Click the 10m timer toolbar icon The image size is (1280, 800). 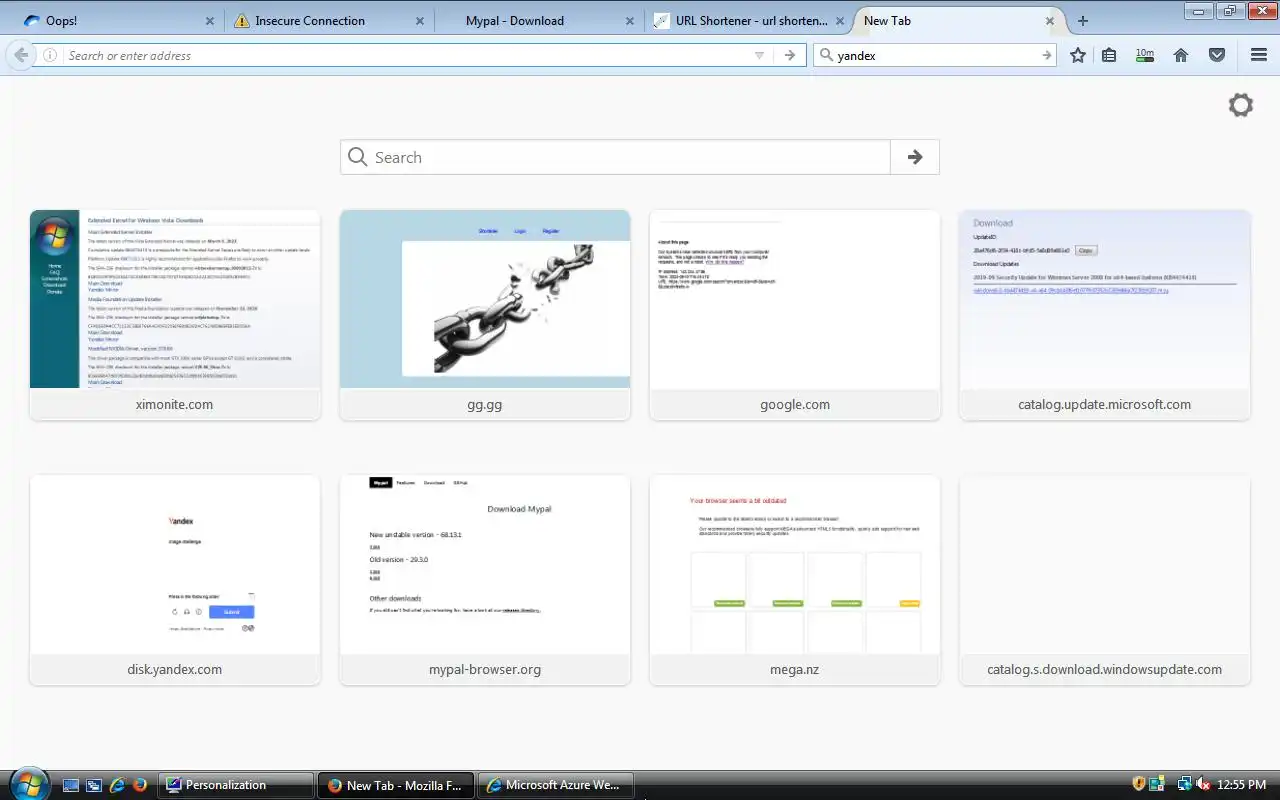[1145, 55]
